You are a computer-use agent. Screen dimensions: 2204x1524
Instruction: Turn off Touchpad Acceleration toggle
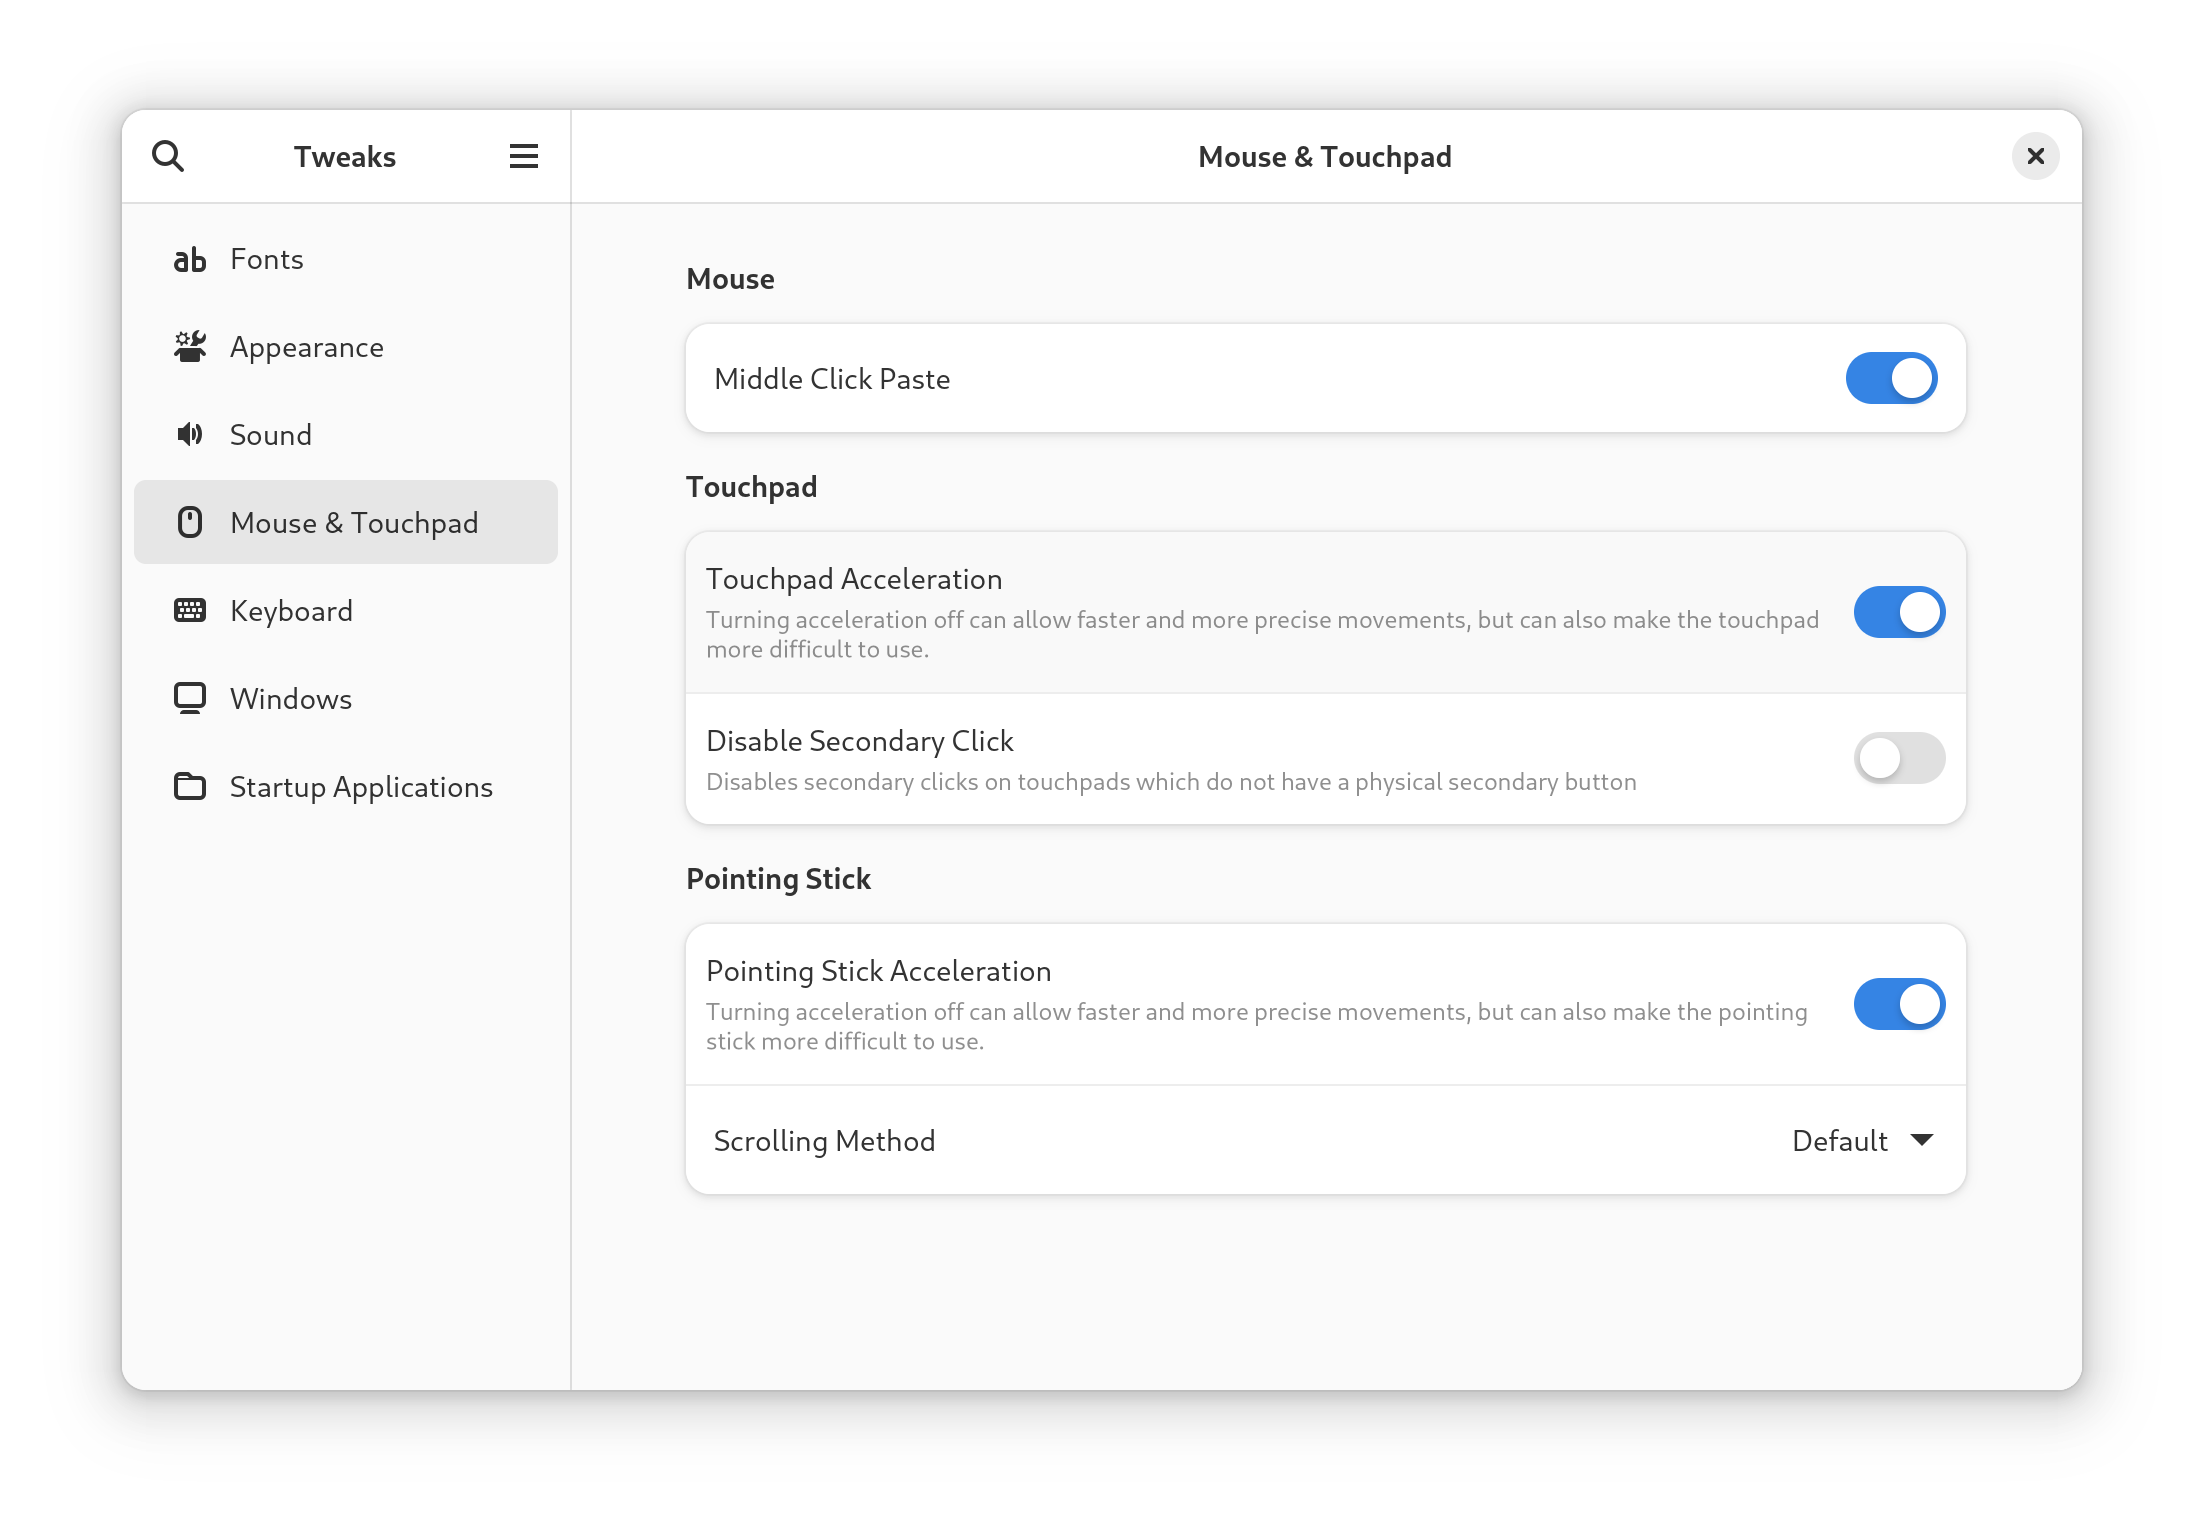point(1898,612)
